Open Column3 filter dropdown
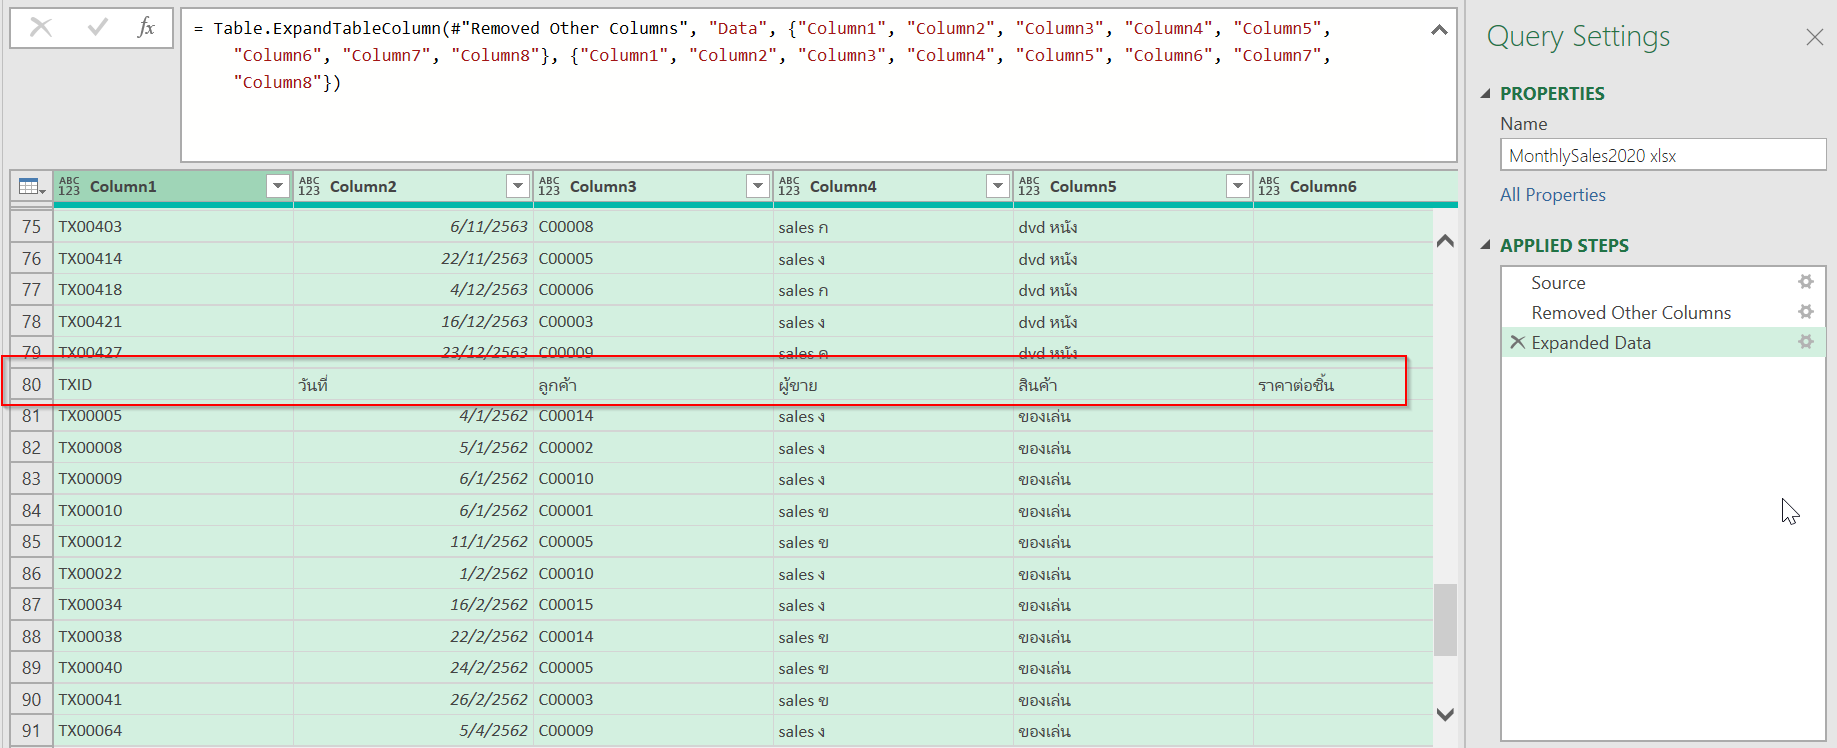Image resolution: width=1837 pixels, height=748 pixels. (x=757, y=187)
